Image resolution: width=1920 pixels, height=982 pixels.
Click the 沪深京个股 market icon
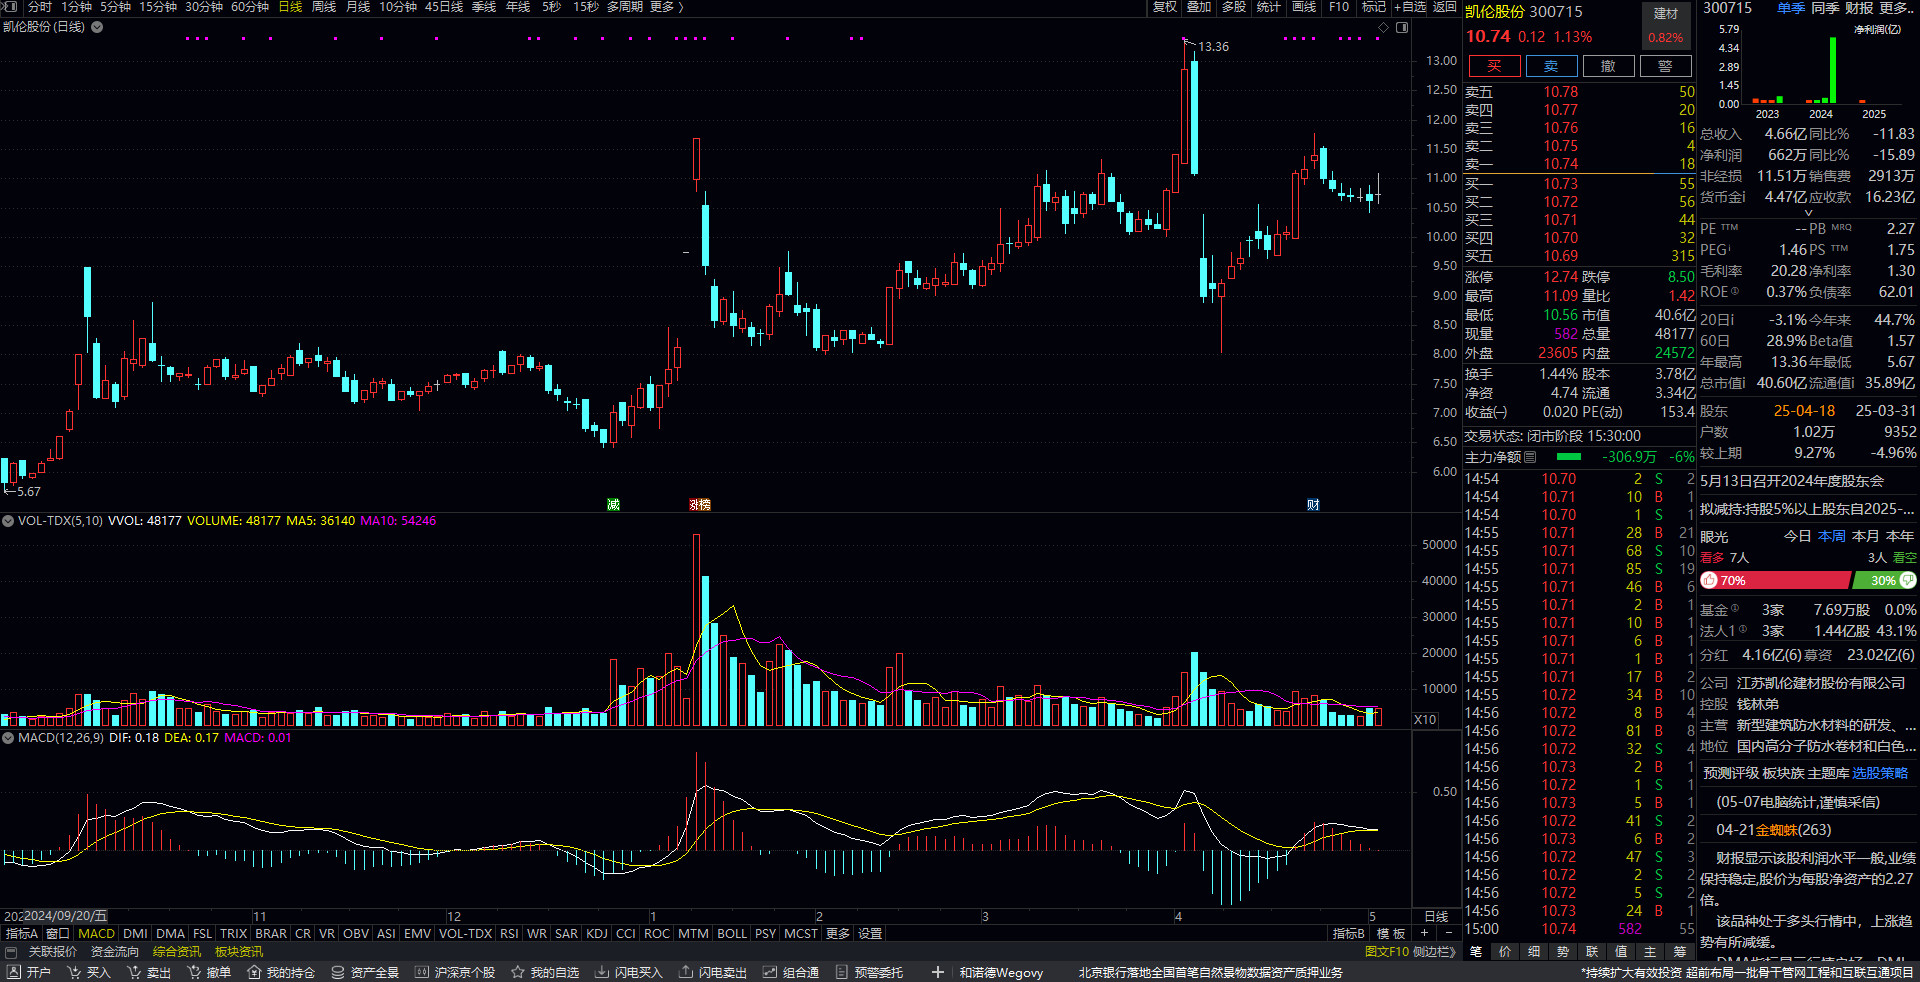point(422,972)
